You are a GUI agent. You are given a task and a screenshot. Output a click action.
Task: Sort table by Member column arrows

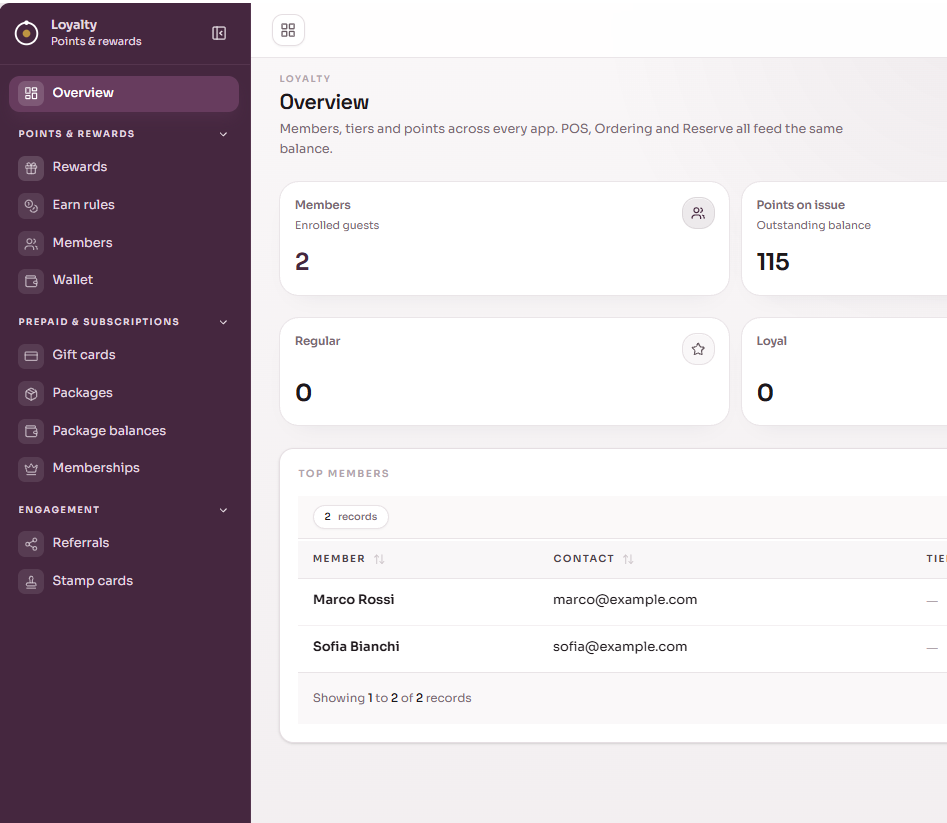tap(379, 559)
